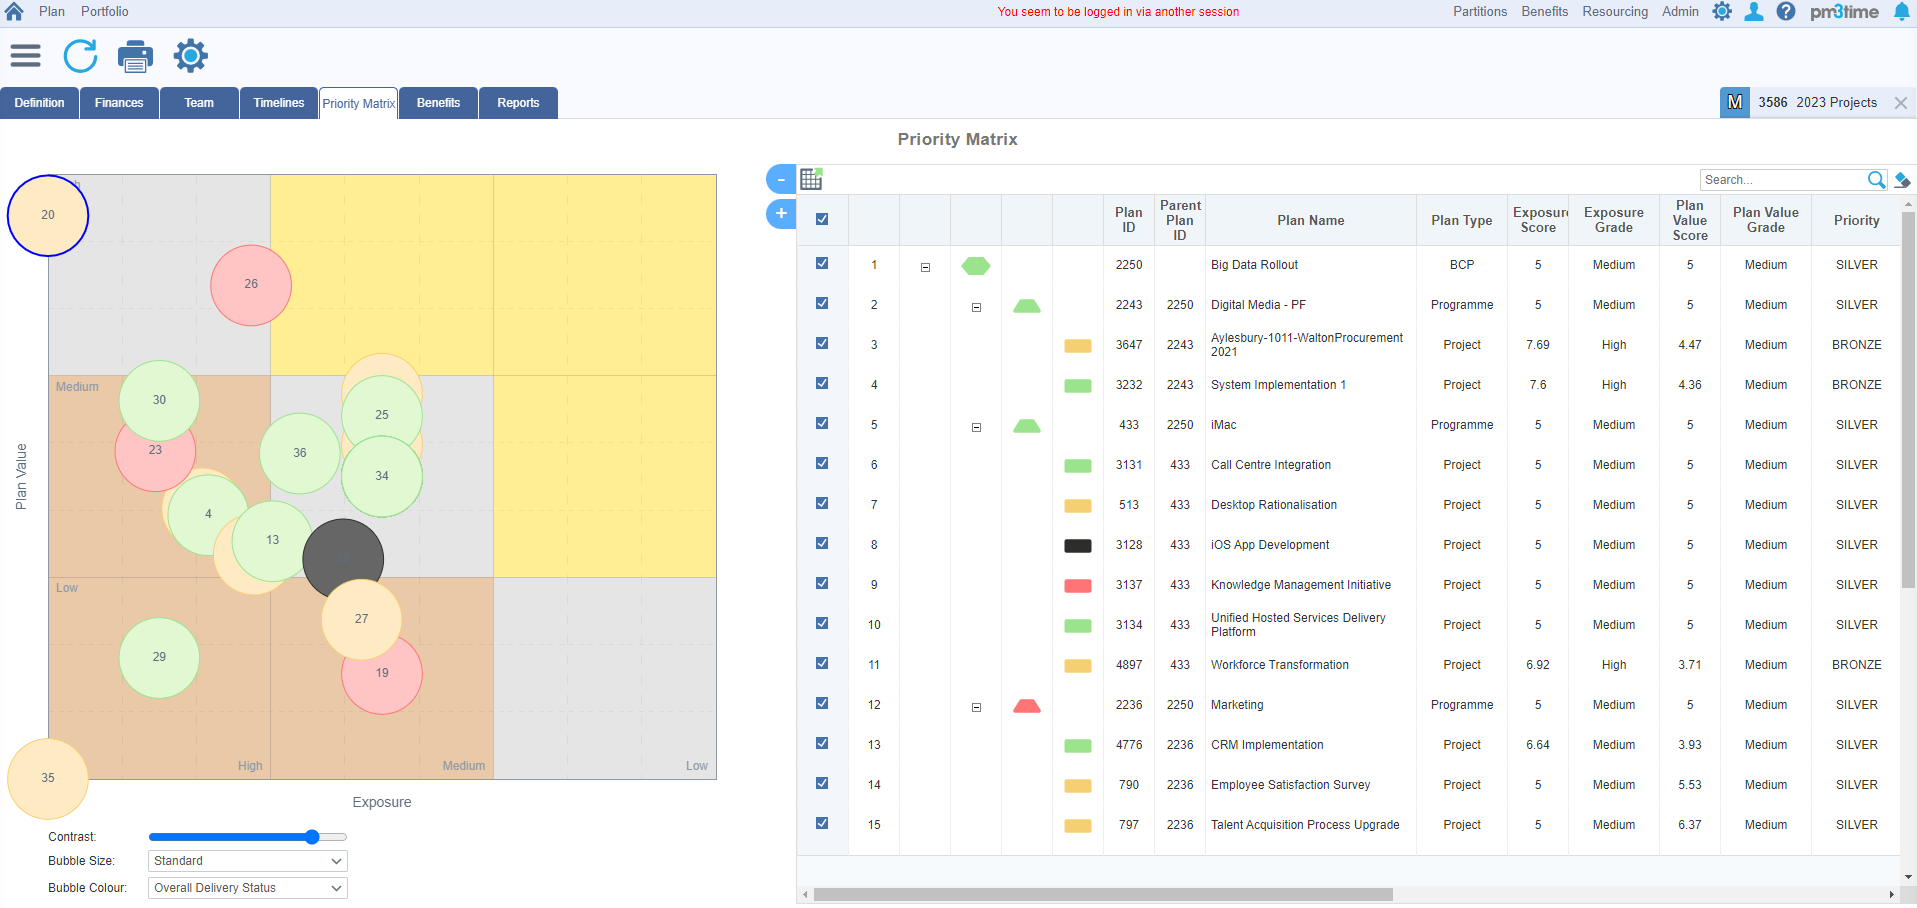Export the priority matrix table to Excel
Image resolution: width=1917 pixels, height=908 pixels.
pyautogui.click(x=812, y=178)
